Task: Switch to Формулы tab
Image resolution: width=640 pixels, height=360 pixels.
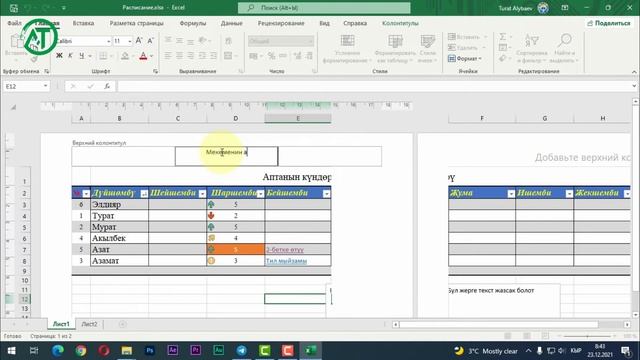Action: coord(193,23)
